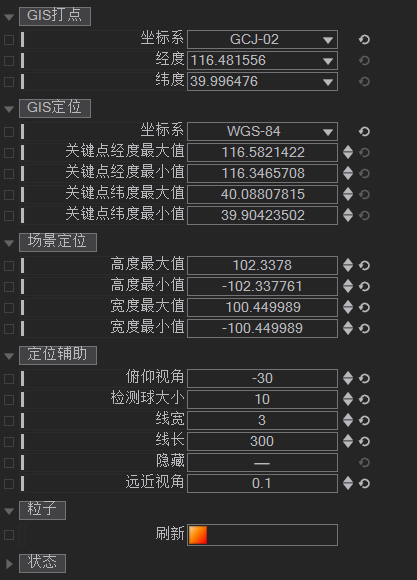Click the 线宽 value field

(262, 421)
